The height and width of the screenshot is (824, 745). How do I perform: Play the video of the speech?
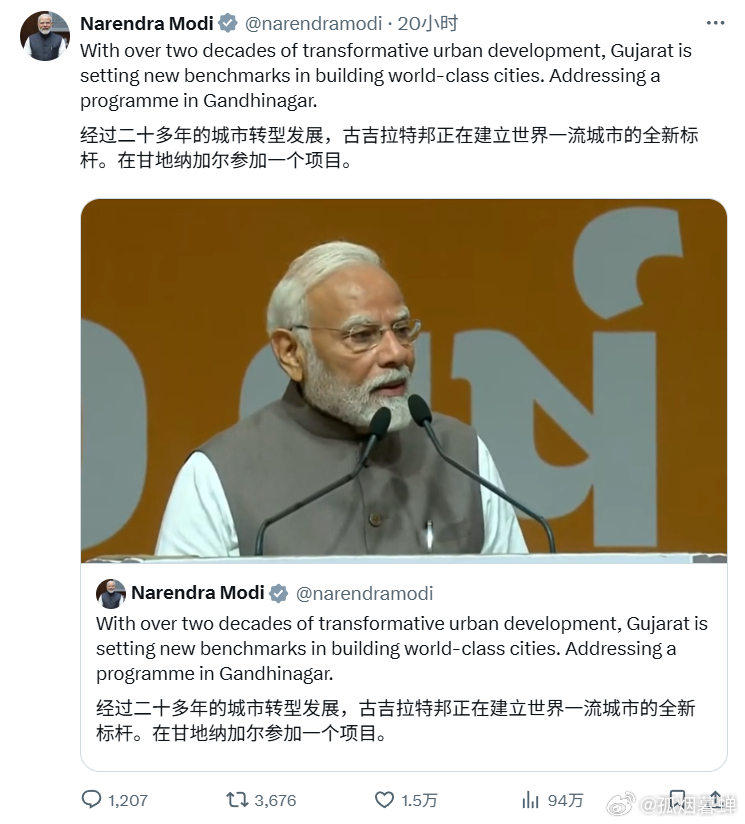[403, 380]
